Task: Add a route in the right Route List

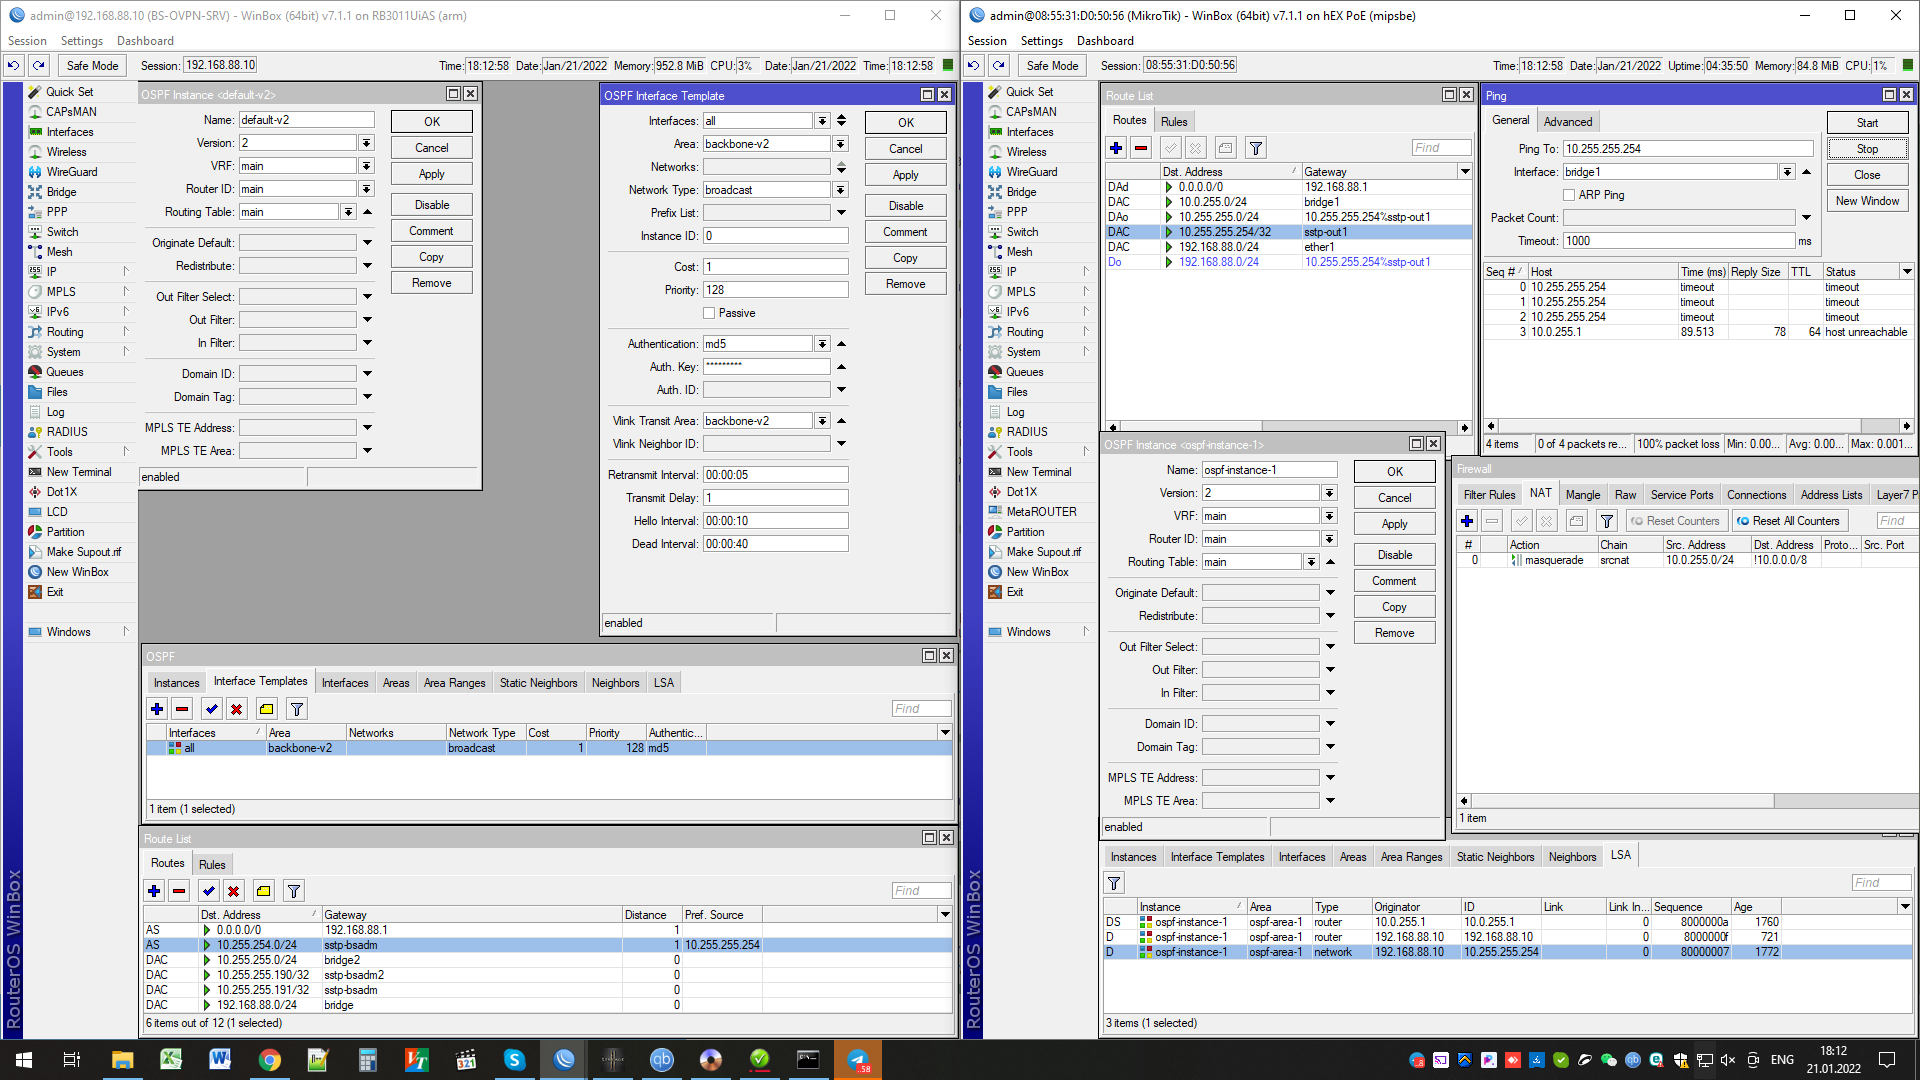Action: click(x=1116, y=148)
